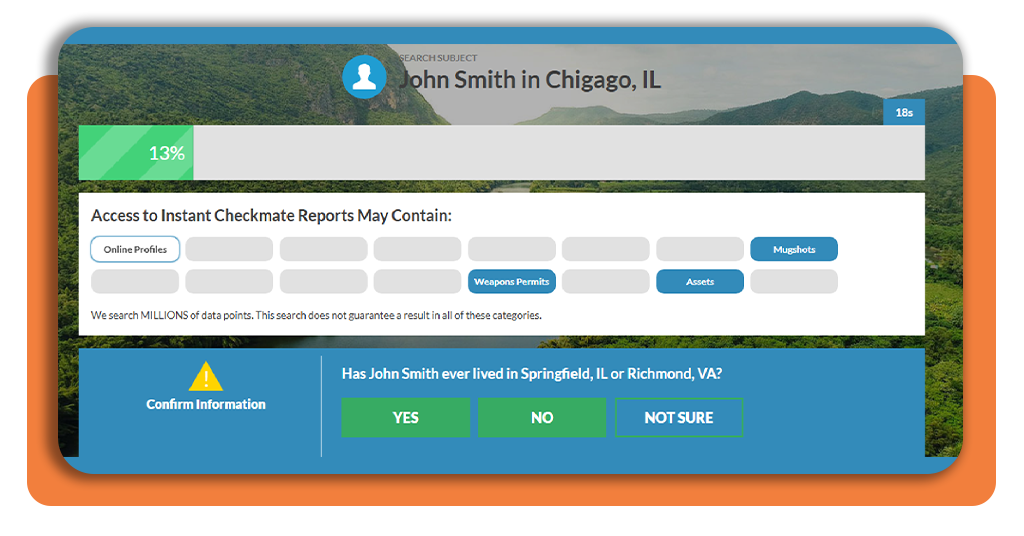This screenshot has height=536, width=1024.
Task: Click the blank pill right of Assets
Action: pyautogui.click(x=793, y=281)
